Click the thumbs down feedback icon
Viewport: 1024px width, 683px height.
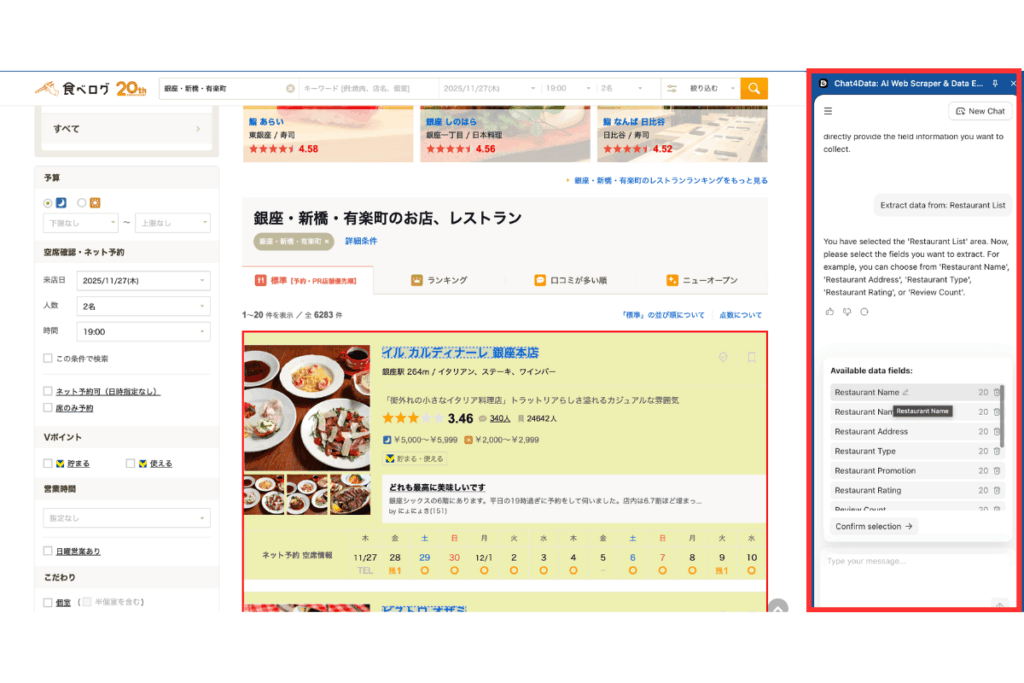click(847, 312)
